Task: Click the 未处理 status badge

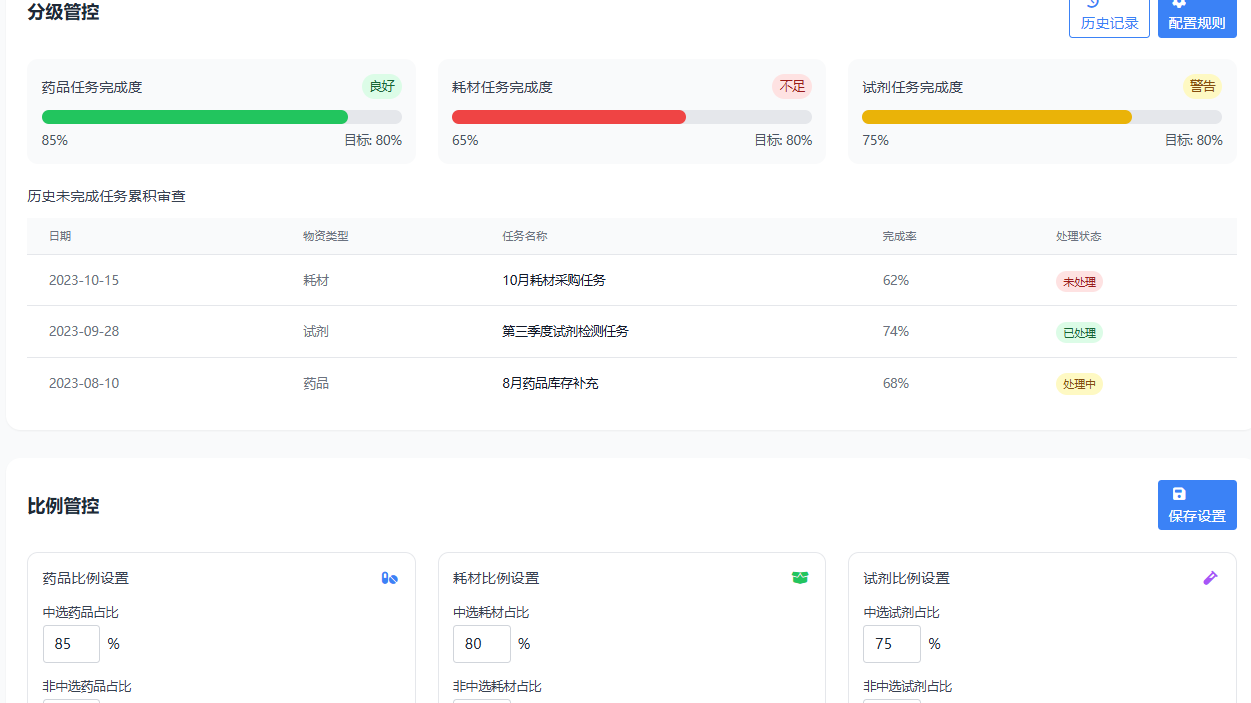Action: point(1079,282)
